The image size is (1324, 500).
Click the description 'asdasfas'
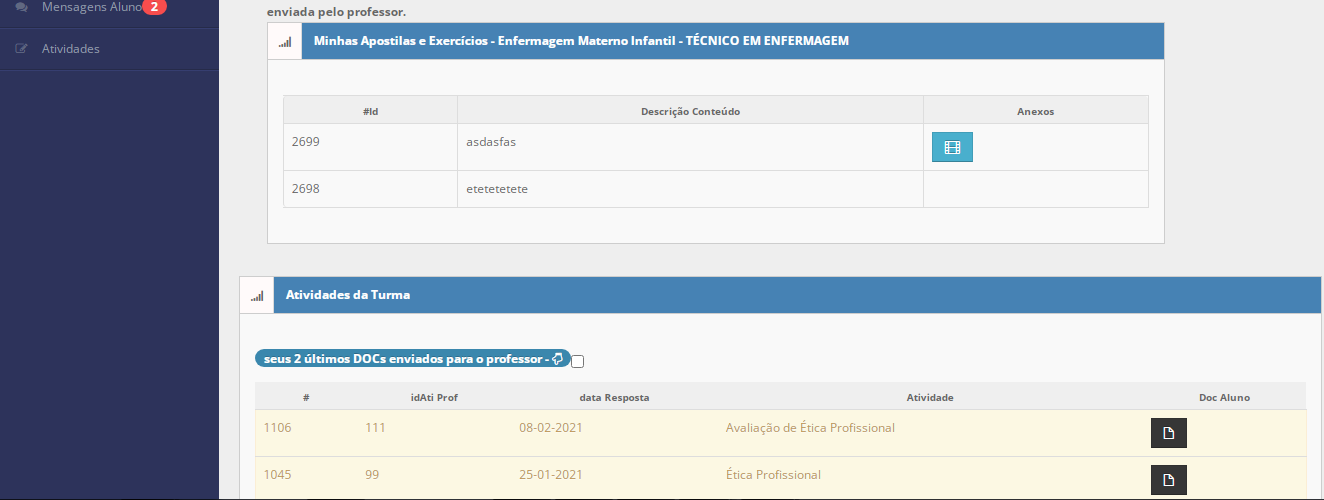tap(491, 142)
